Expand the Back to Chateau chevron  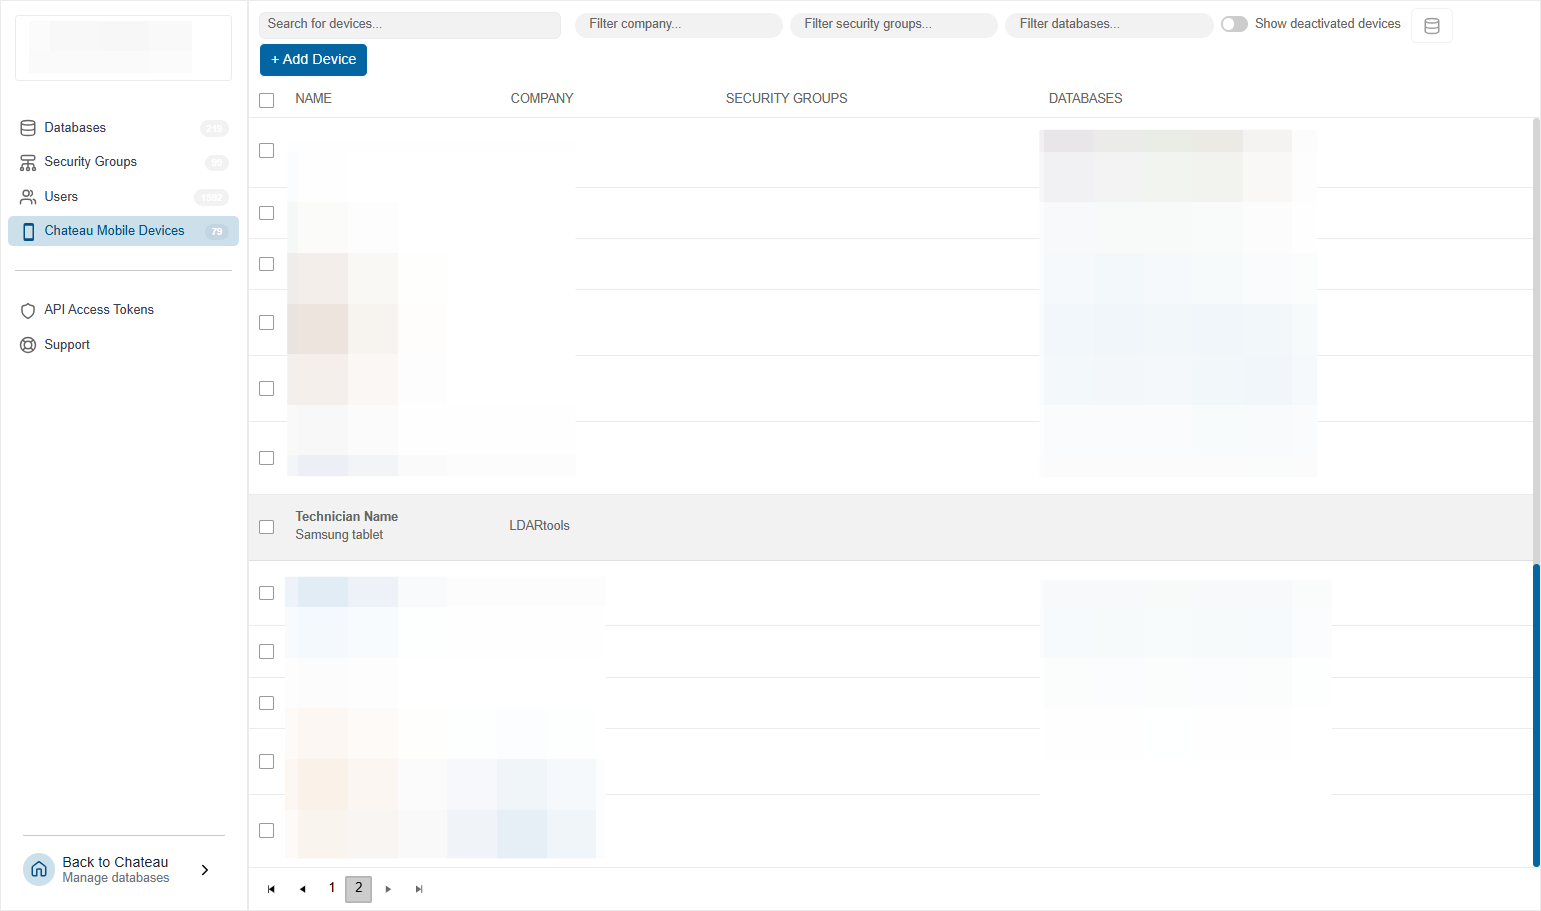pyautogui.click(x=205, y=870)
